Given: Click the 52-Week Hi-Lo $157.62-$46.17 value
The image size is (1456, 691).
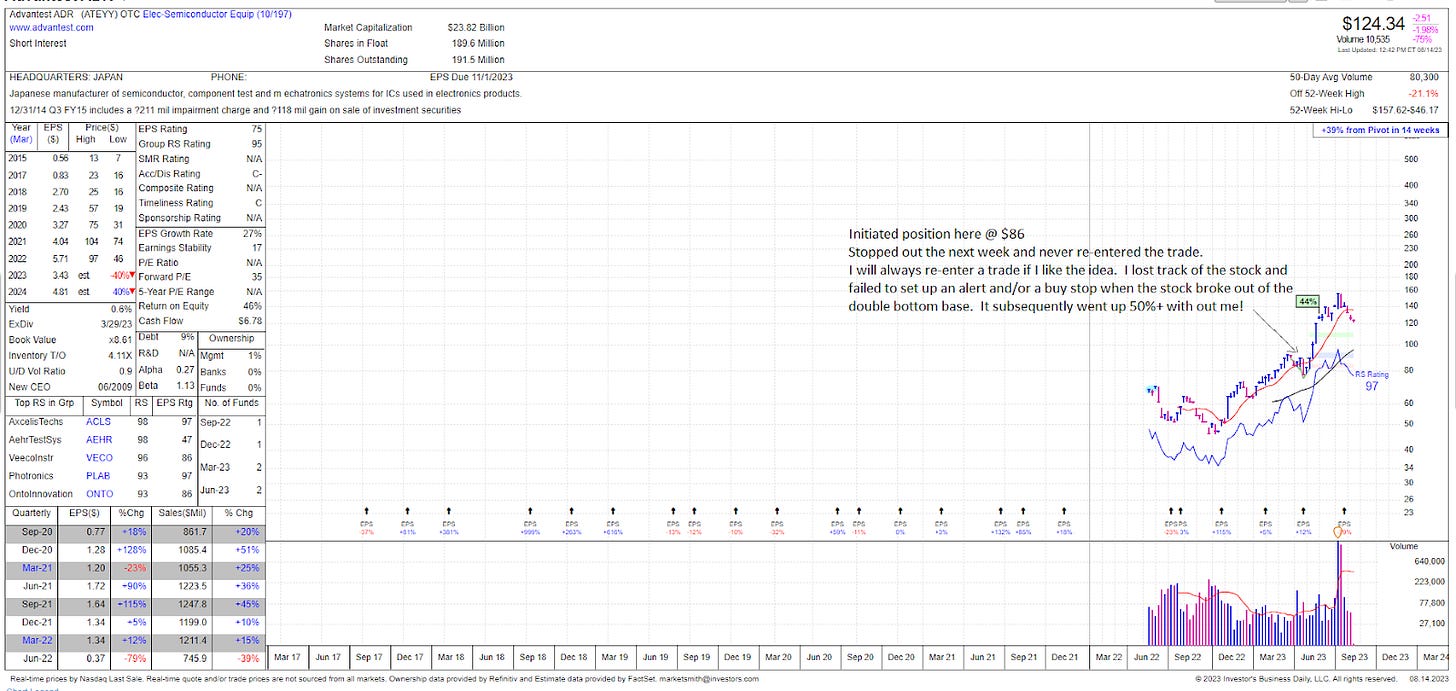Looking at the screenshot, I should [1407, 110].
